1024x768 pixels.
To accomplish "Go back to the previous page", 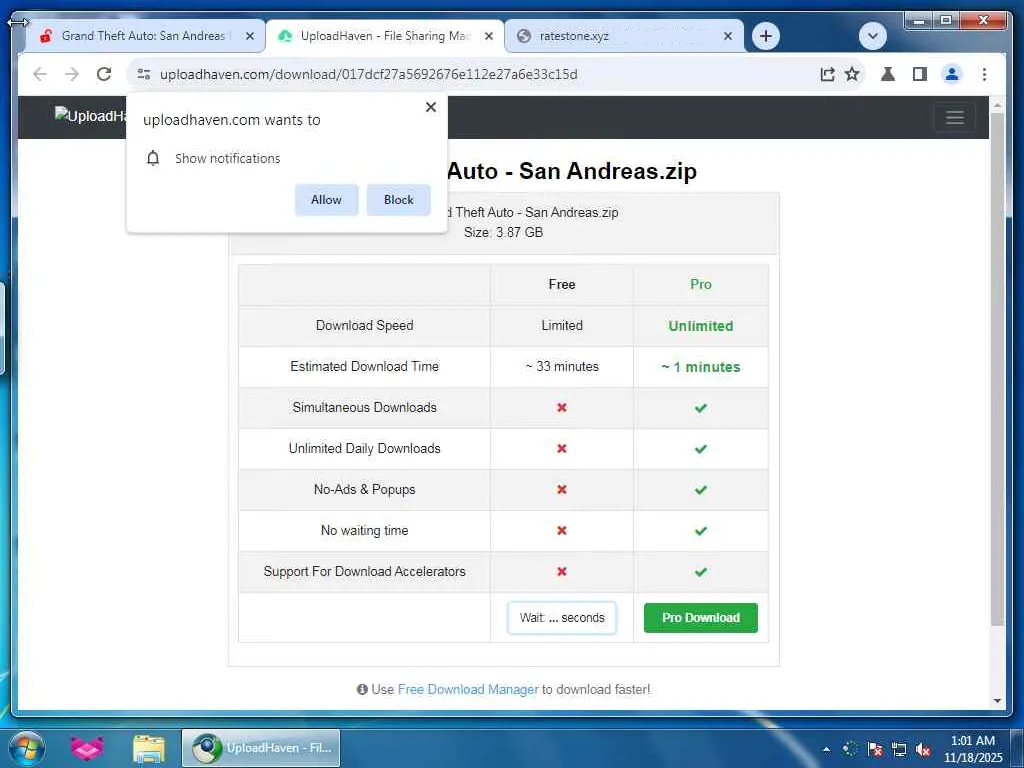I will (40, 74).
